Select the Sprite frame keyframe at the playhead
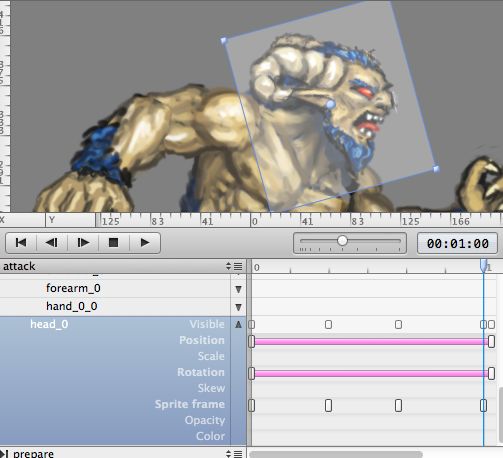This screenshot has height=458, width=503. (483, 406)
